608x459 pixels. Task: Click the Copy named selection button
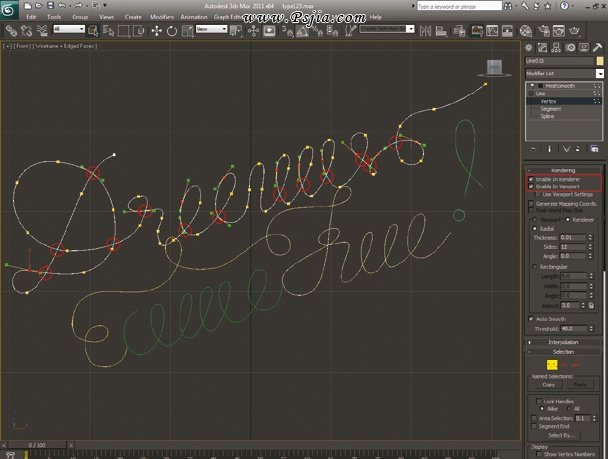click(548, 385)
